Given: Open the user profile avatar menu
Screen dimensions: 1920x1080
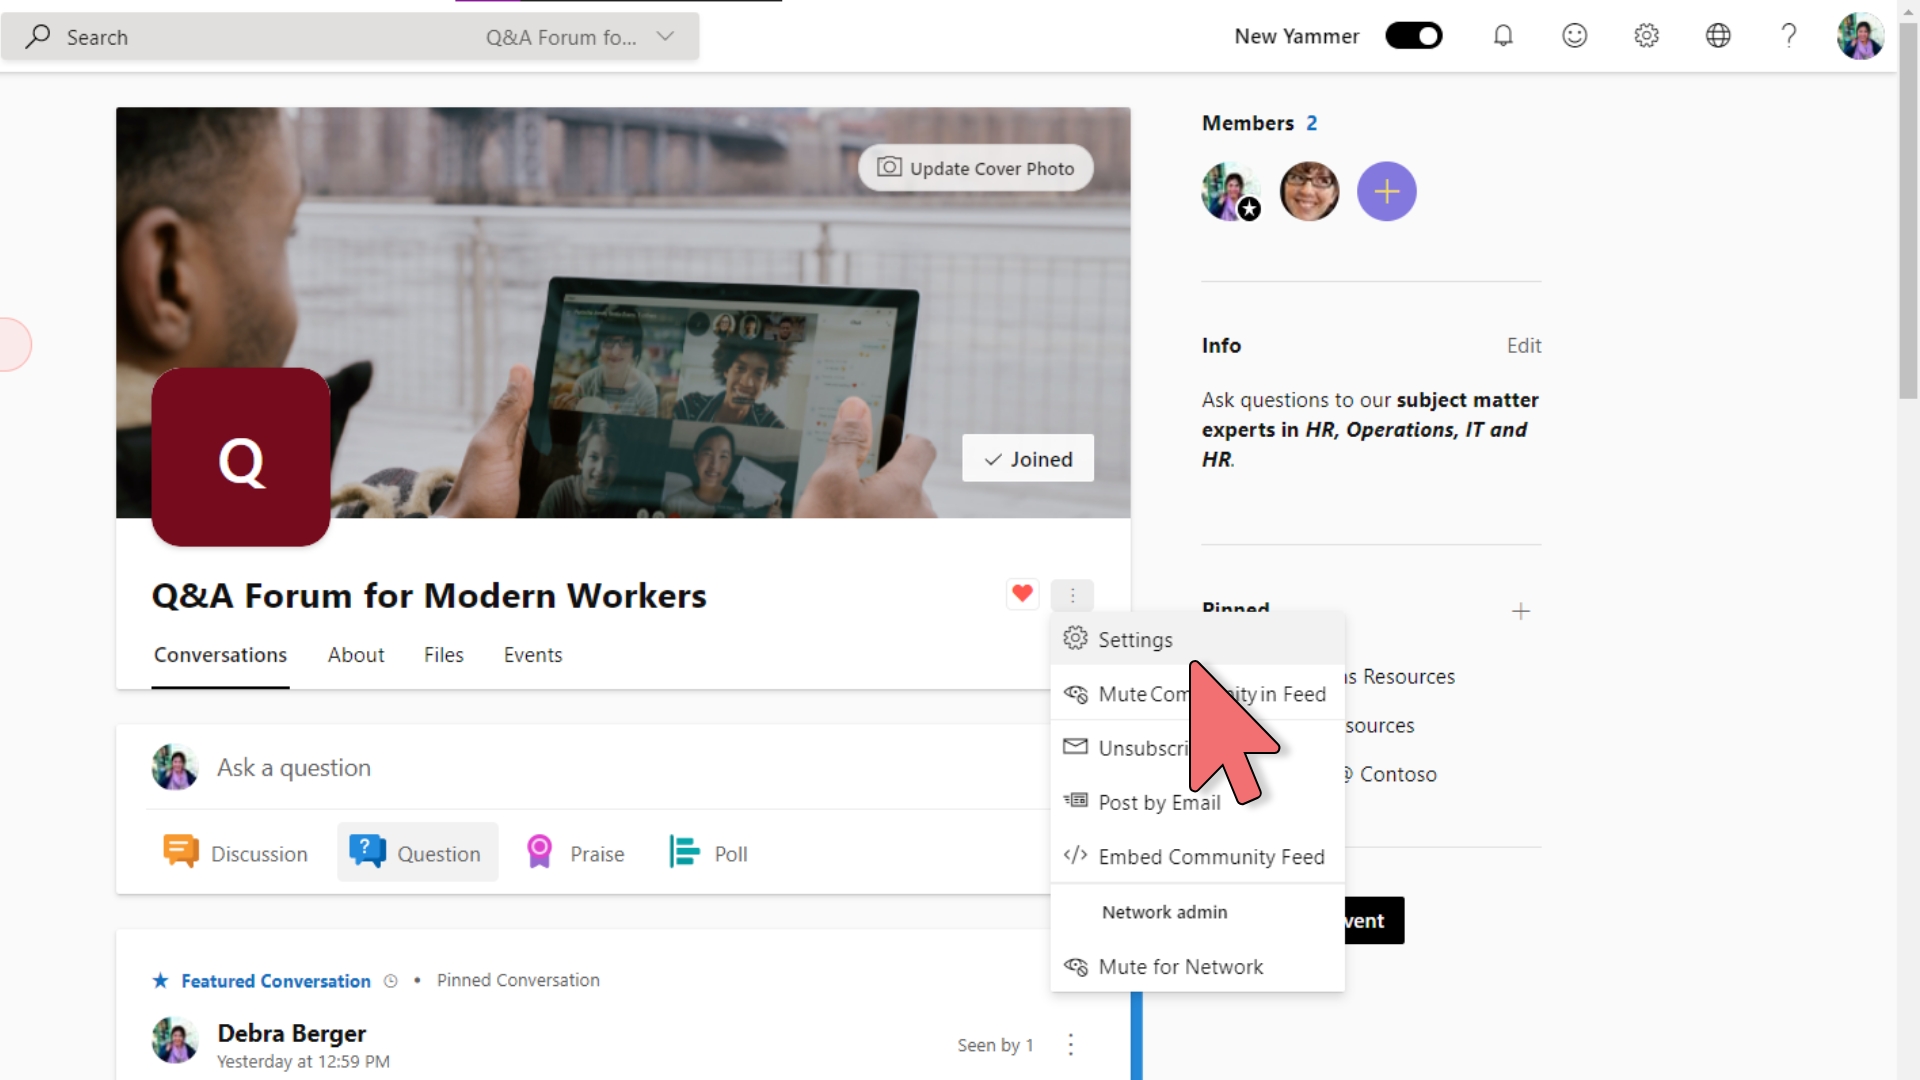Looking at the screenshot, I should pyautogui.click(x=1860, y=36).
